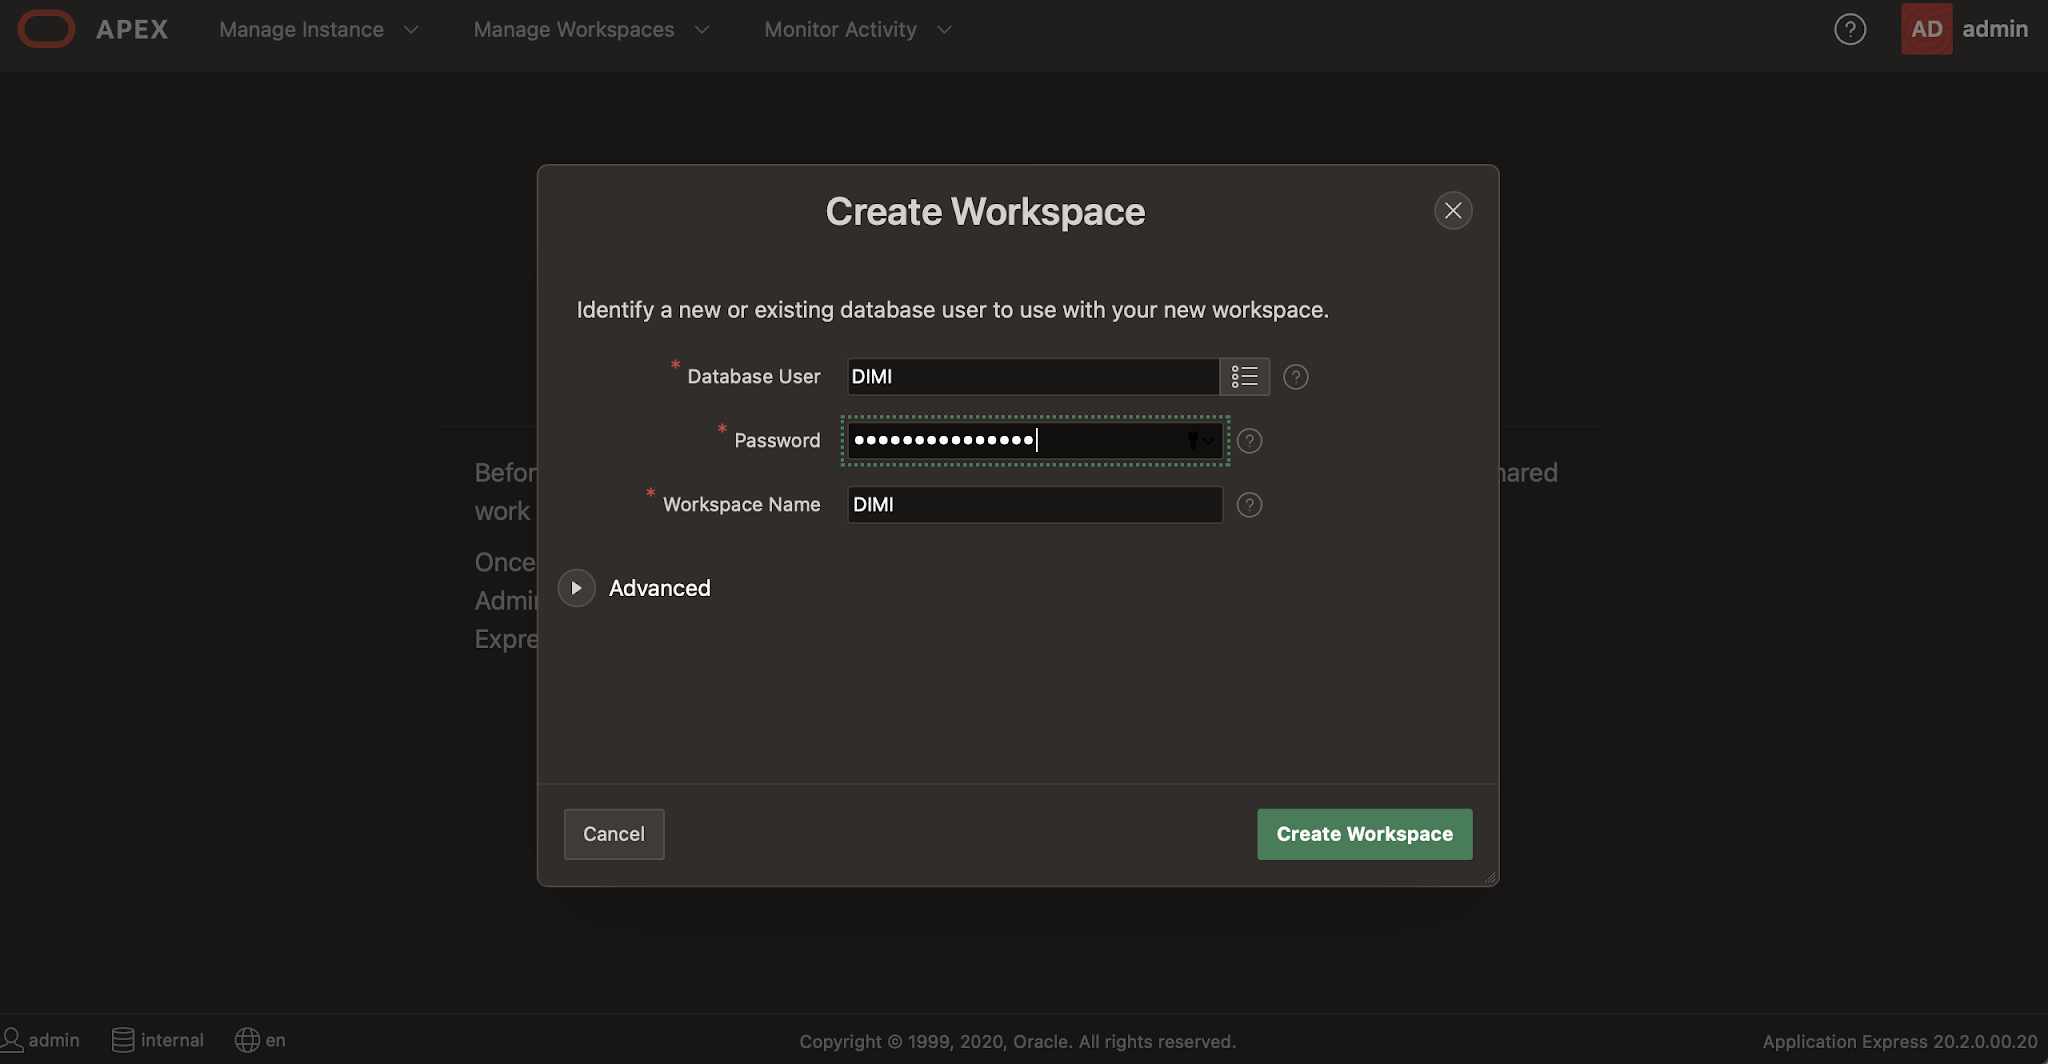Click the globe language icon in the footer
The height and width of the screenshot is (1064, 2048).
tap(246, 1040)
